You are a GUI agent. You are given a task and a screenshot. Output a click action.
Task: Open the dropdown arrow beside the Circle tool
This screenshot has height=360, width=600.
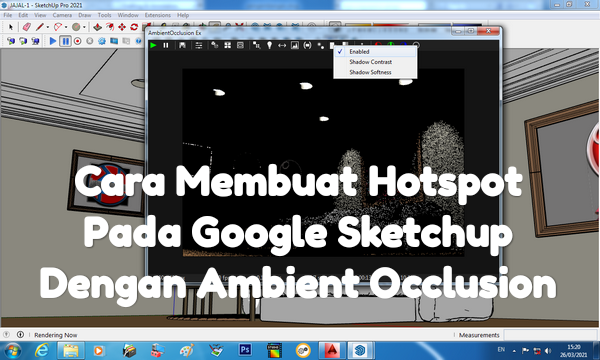(84, 27)
